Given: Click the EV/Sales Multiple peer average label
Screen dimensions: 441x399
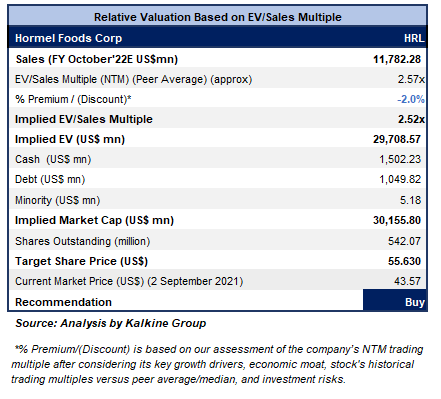Looking at the screenshot, I should click(x=133, y=79).
